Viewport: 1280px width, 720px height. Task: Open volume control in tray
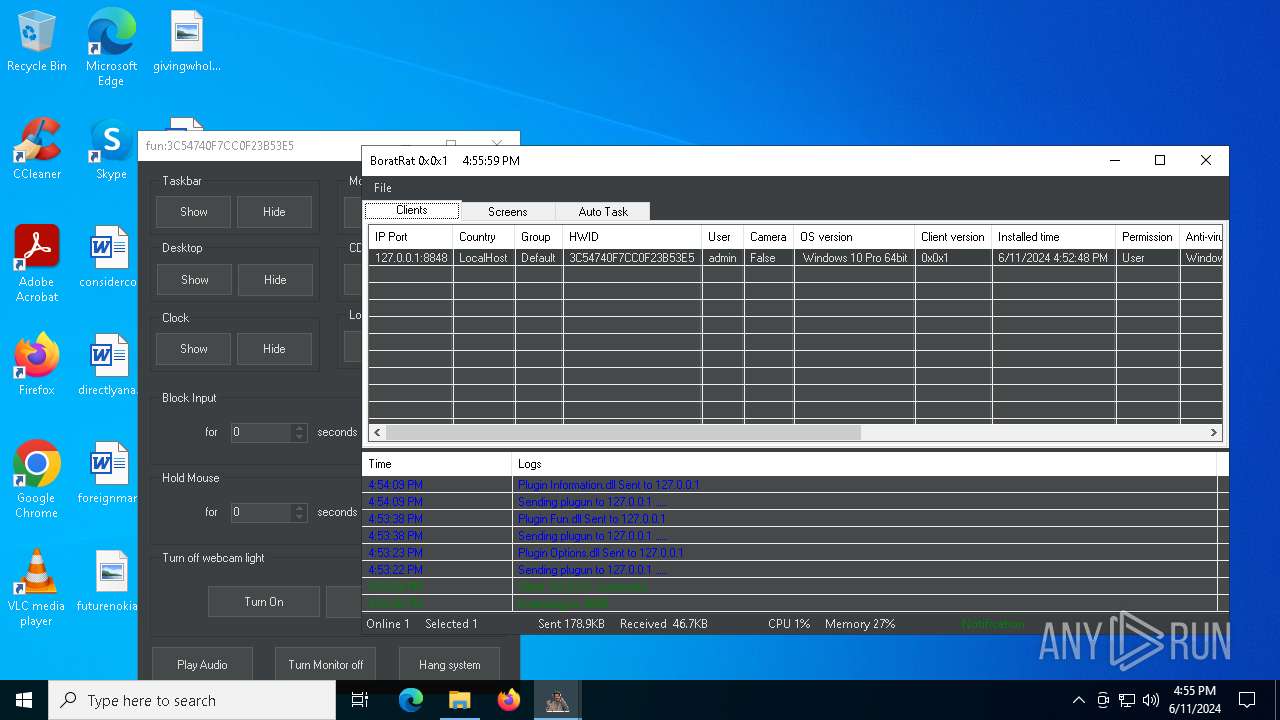tap(1151, 700)
